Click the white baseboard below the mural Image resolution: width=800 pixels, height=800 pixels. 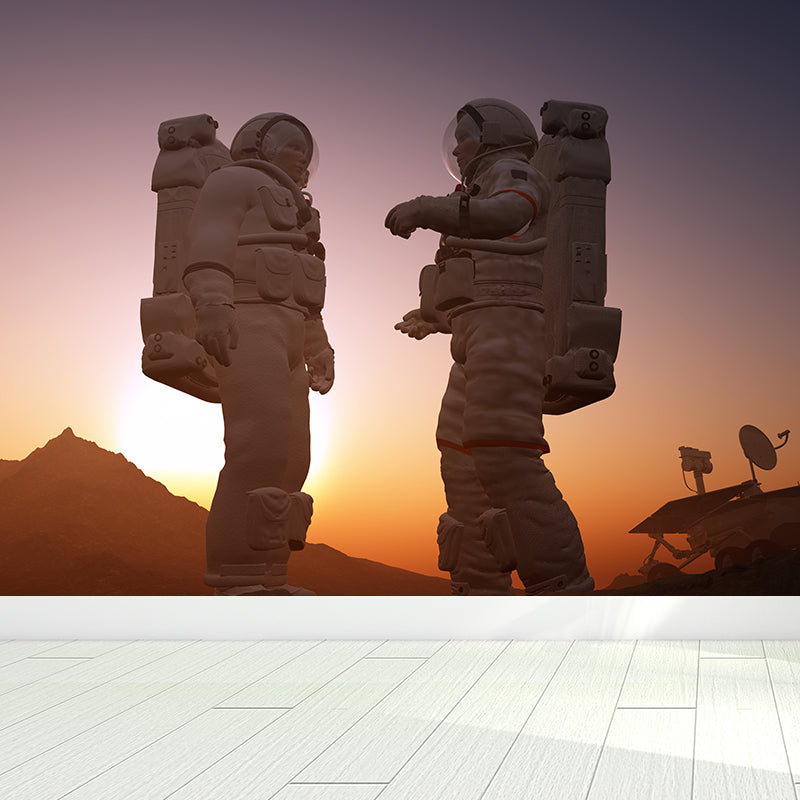click(400, 615)
